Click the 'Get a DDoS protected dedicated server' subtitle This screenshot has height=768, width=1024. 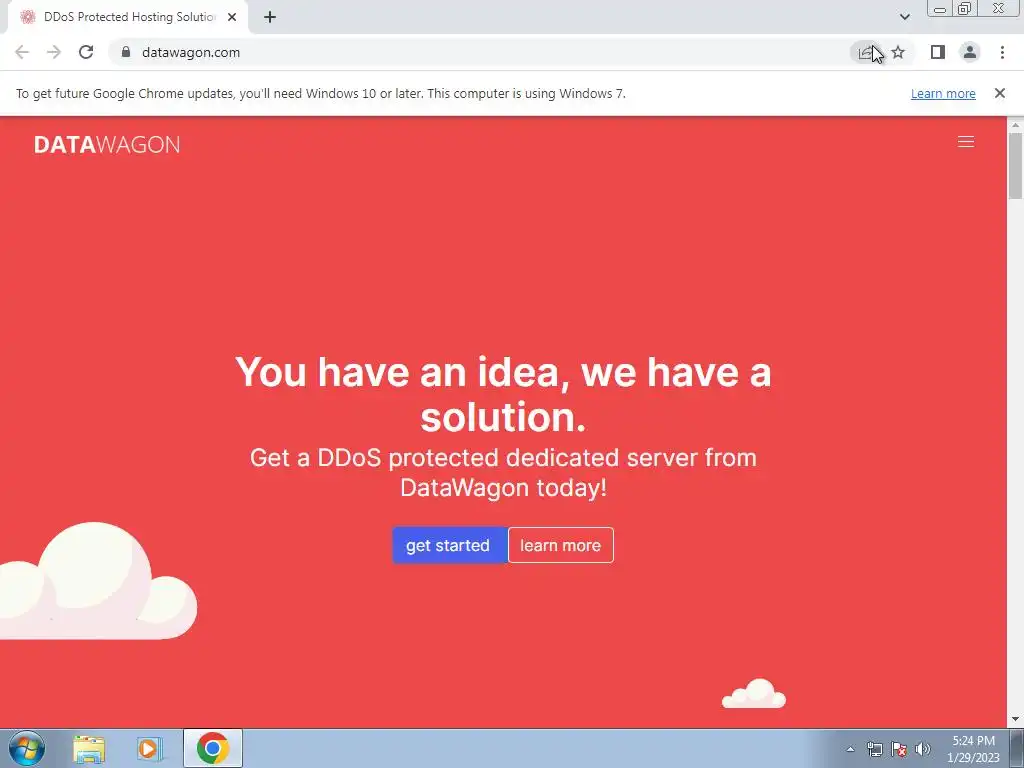pyautogui.click(x=503, y=472)
